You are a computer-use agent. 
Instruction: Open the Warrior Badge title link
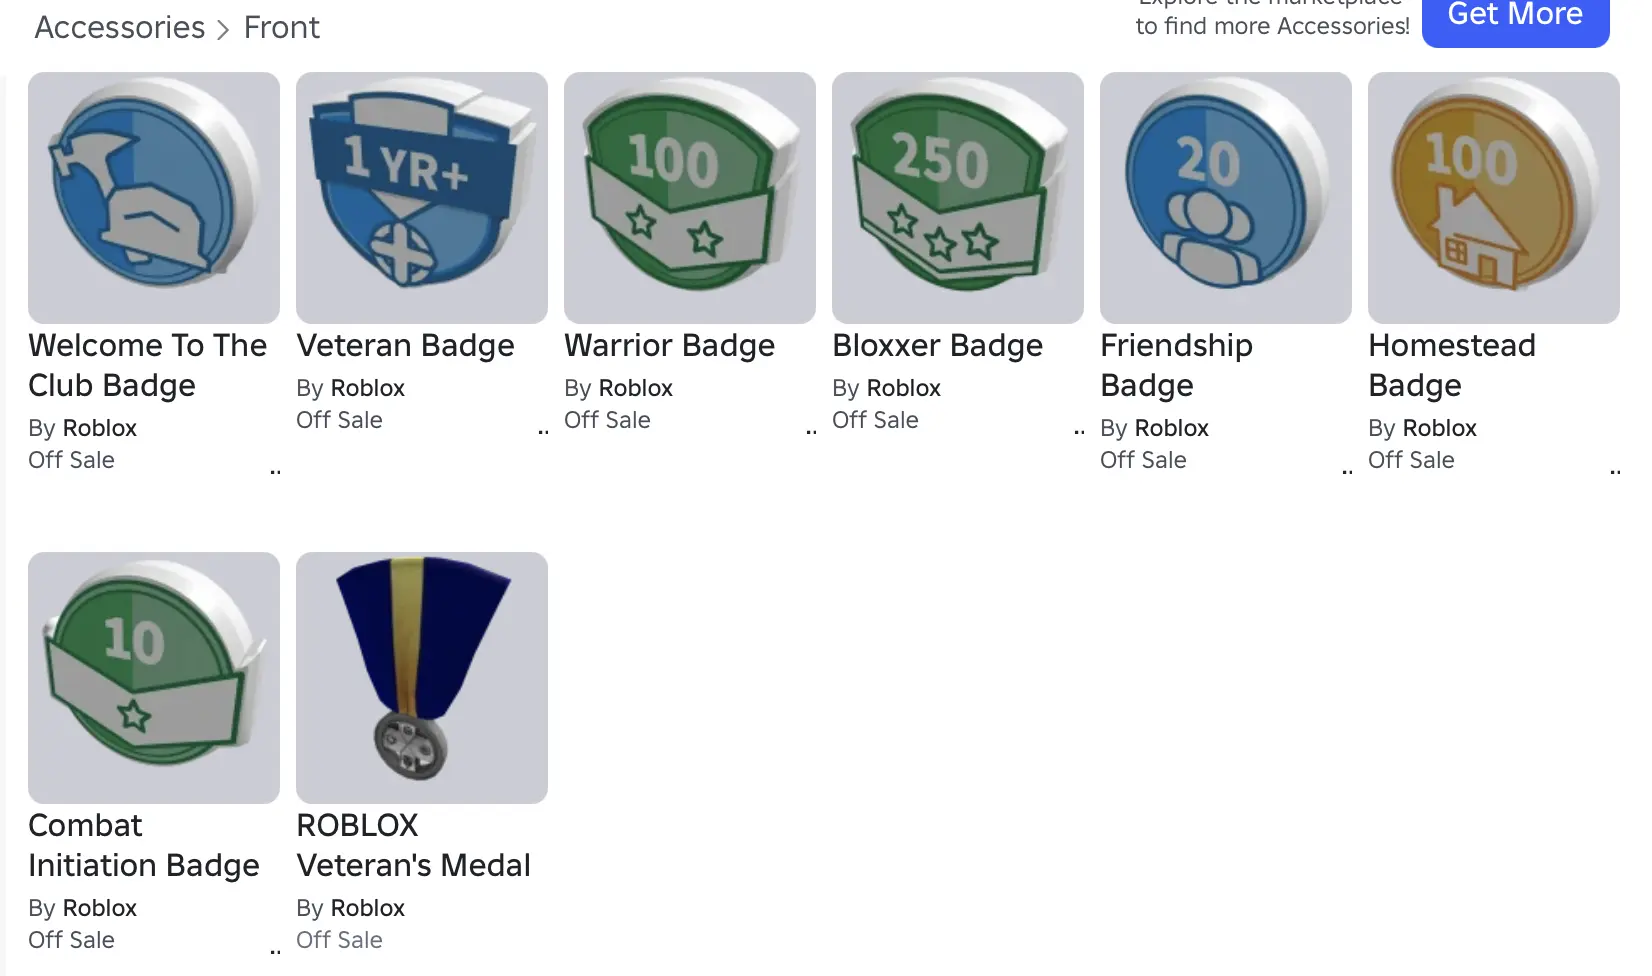[x=669, y=346]
